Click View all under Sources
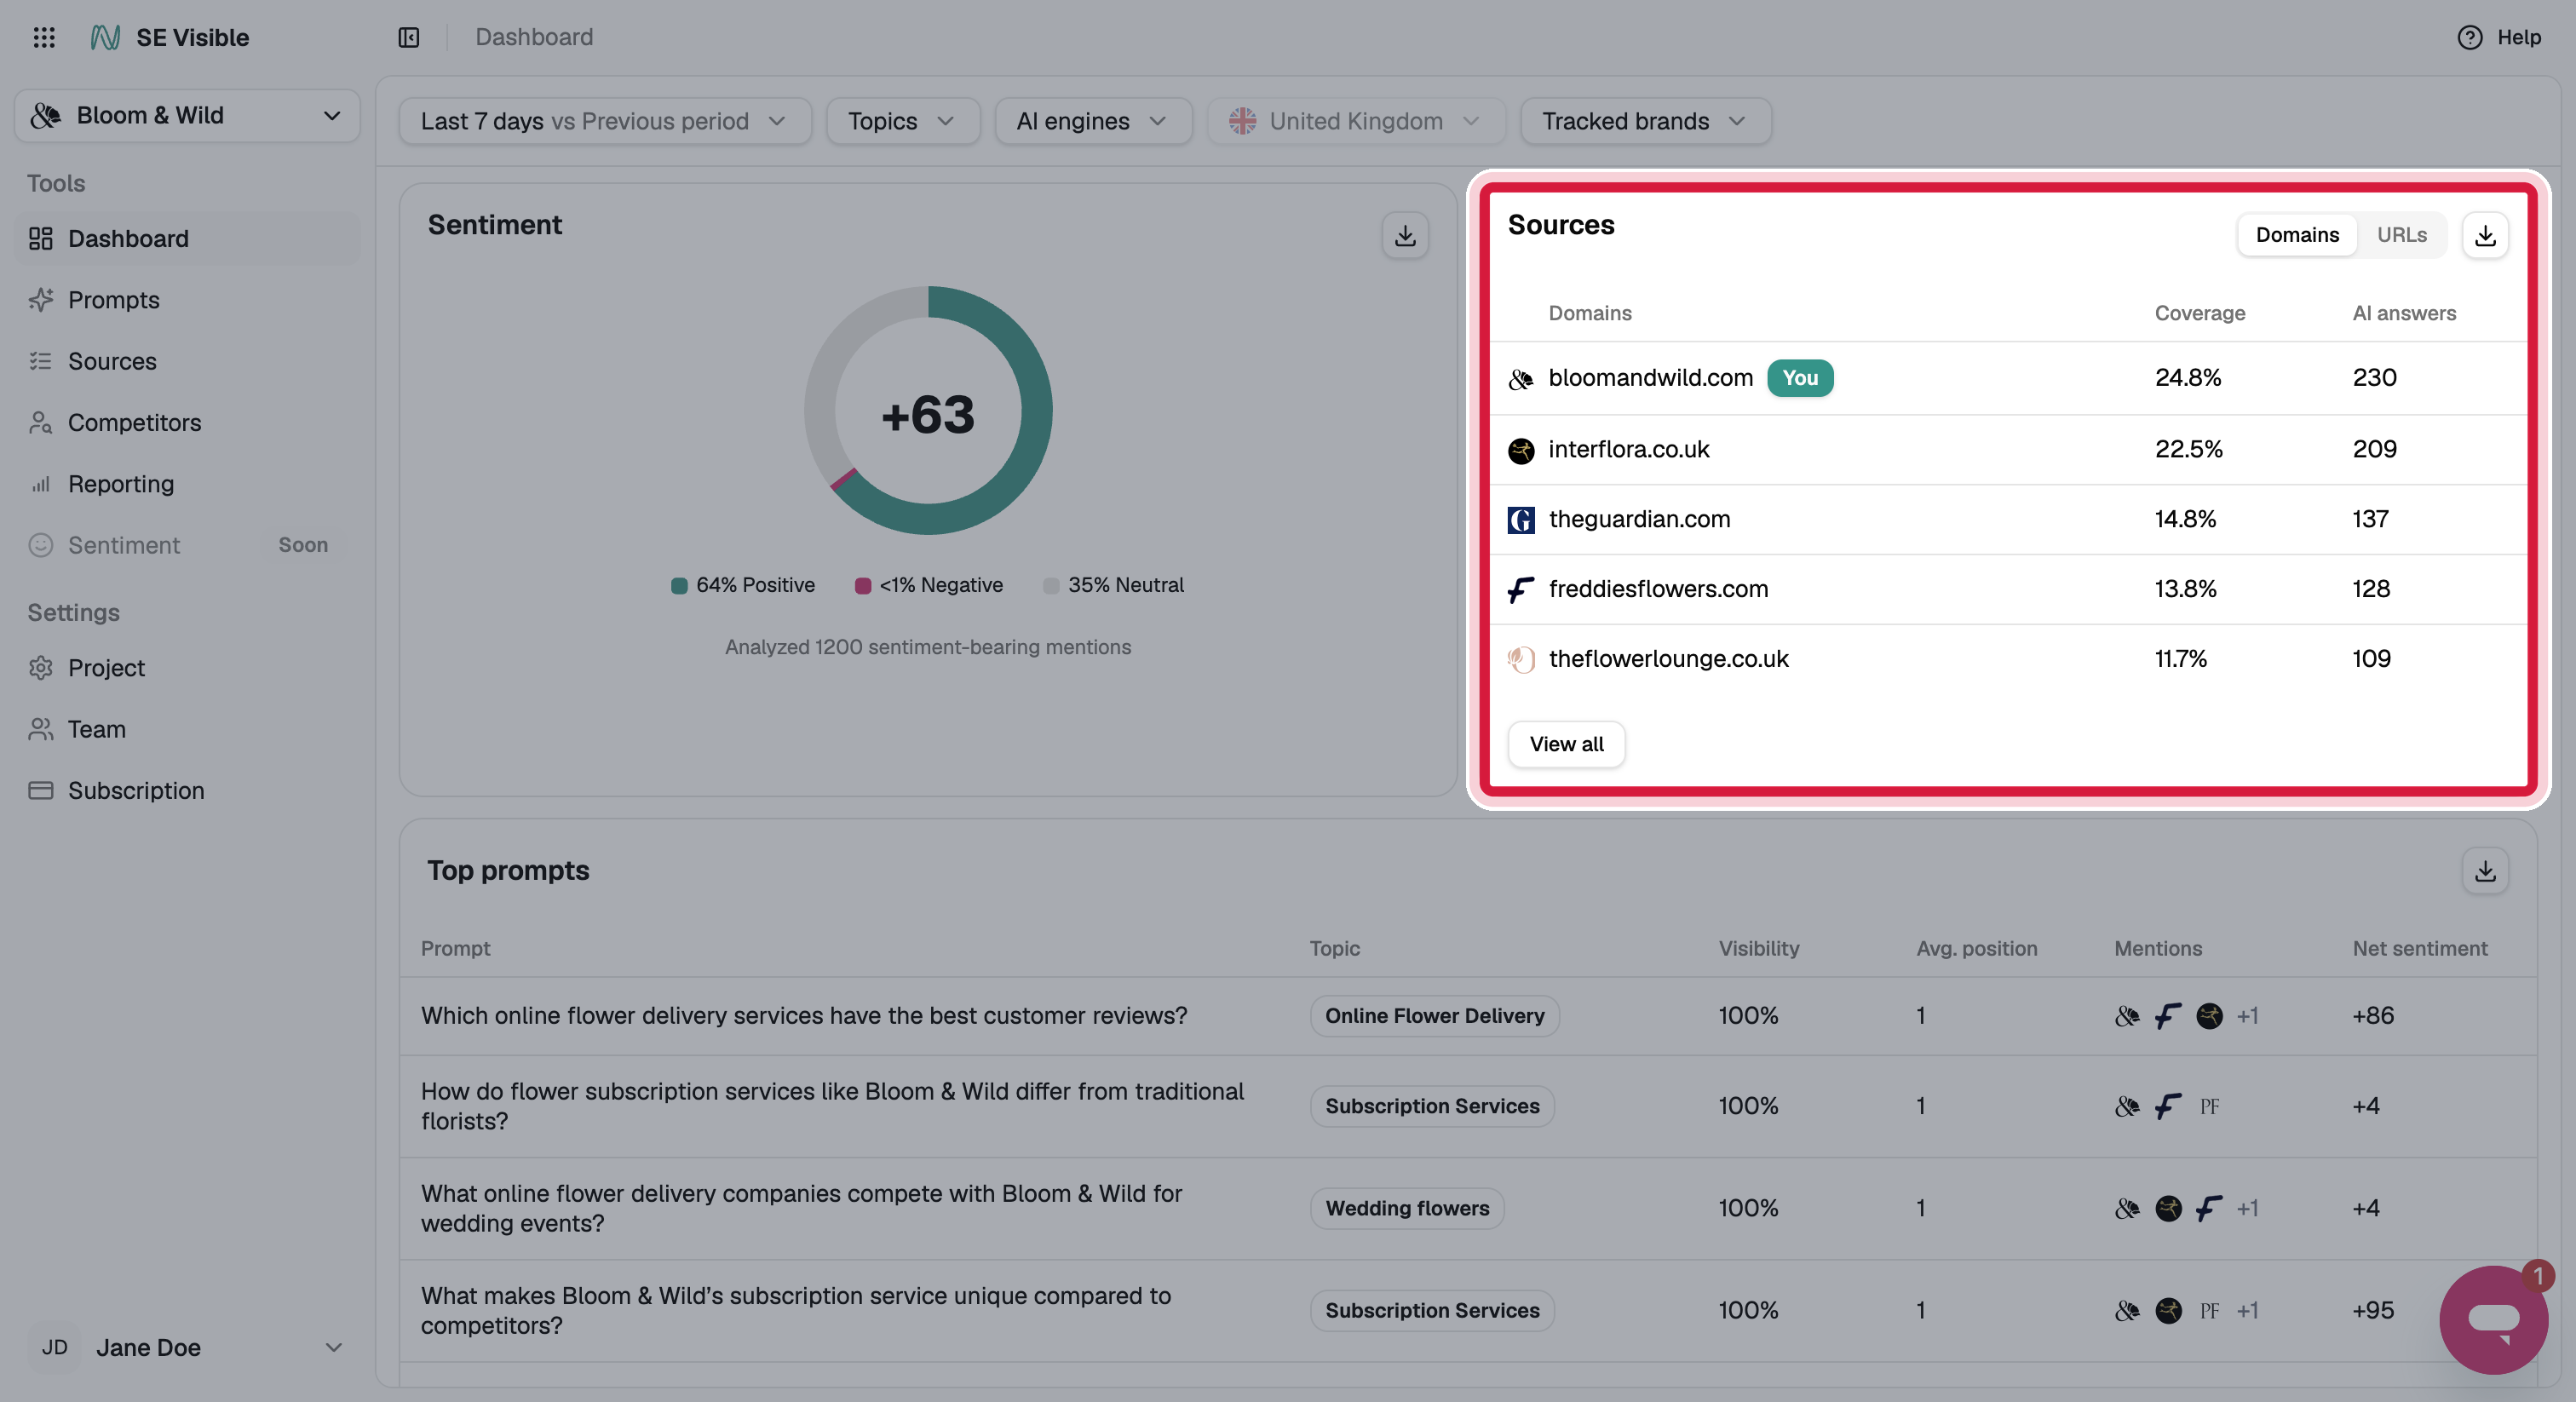The height and width of the screenshot is (1402, 2576). (x=1566, y=745)
